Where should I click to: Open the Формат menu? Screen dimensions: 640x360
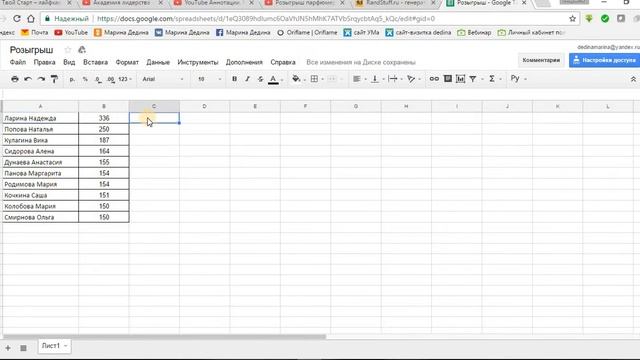click(x=127, y=62)
